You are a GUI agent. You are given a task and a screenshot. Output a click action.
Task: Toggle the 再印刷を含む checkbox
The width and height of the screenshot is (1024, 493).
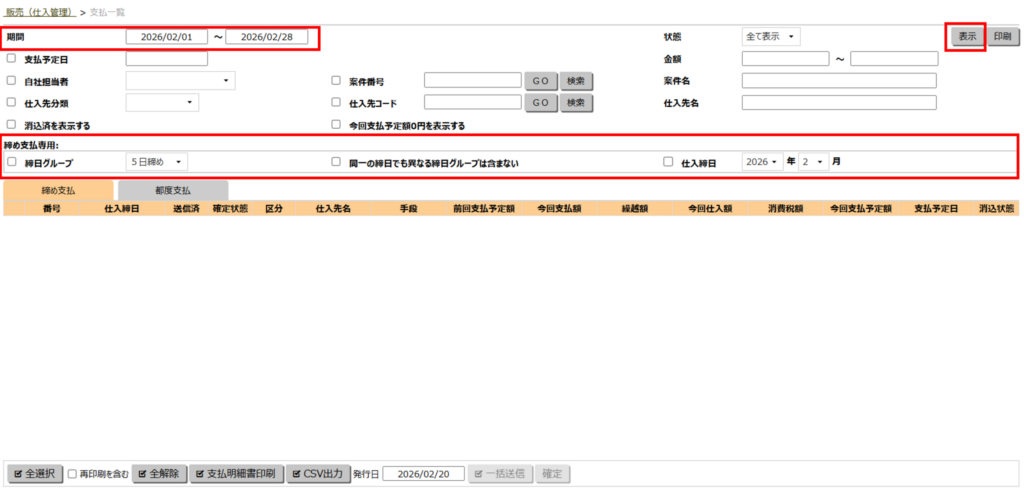tap(72, 473)
